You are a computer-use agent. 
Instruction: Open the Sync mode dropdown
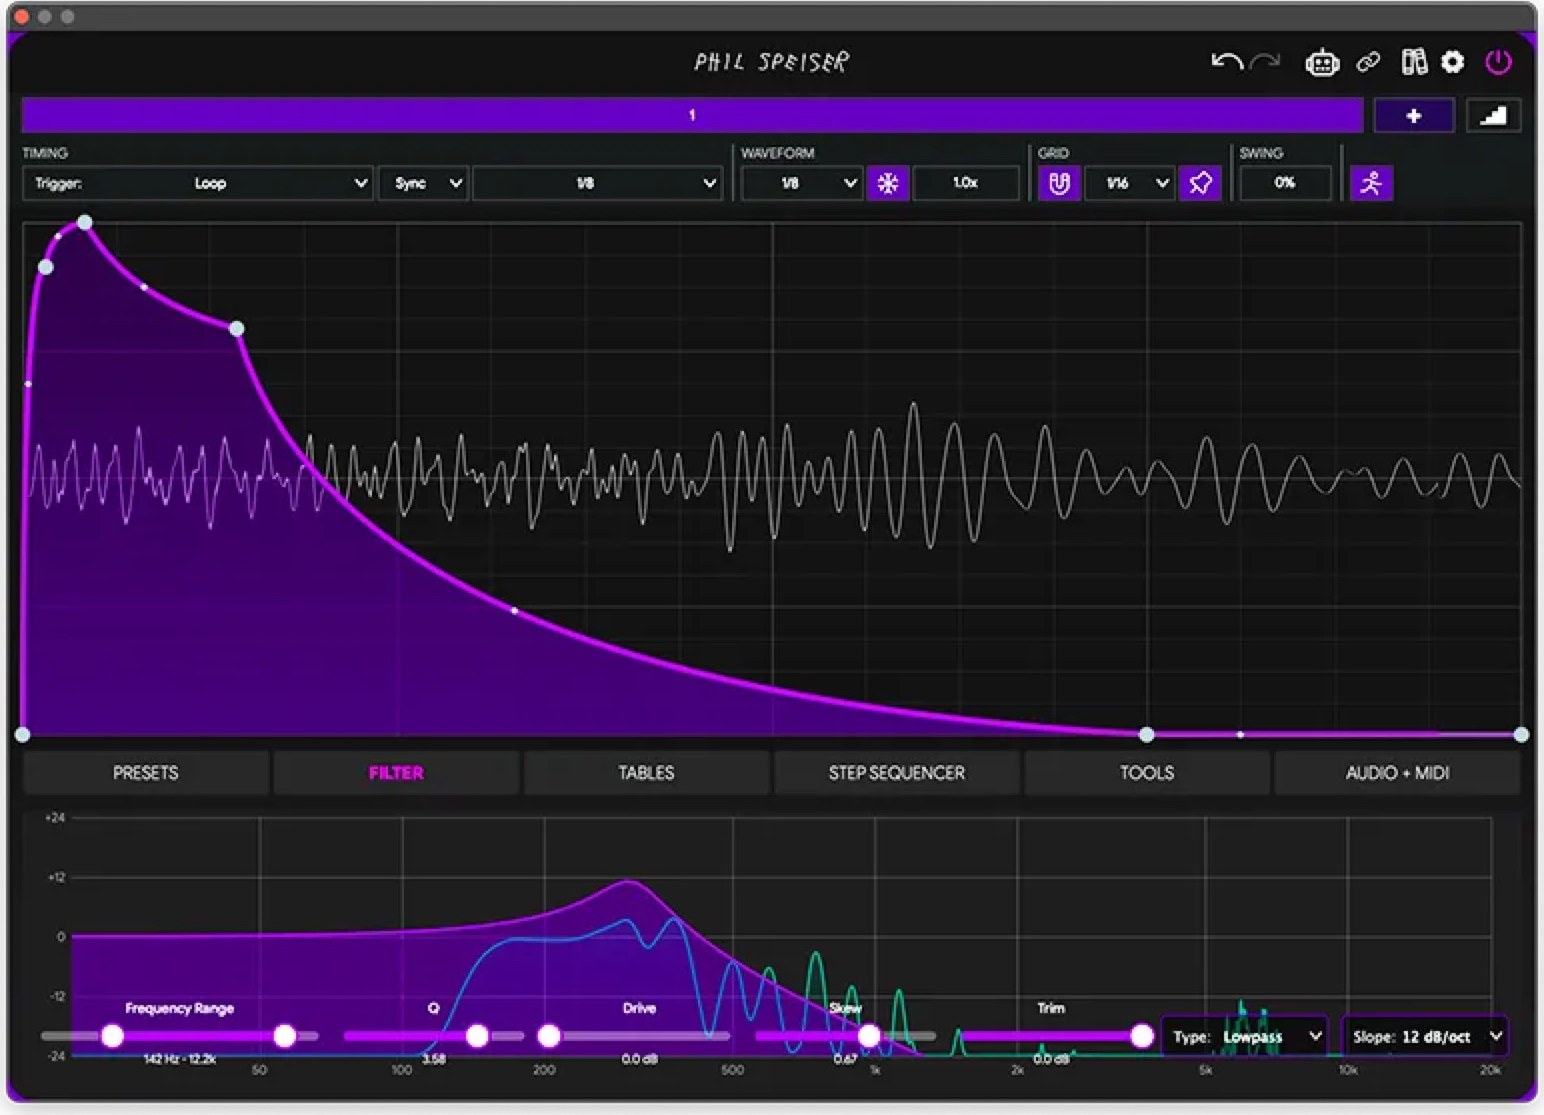coord(424,183)
